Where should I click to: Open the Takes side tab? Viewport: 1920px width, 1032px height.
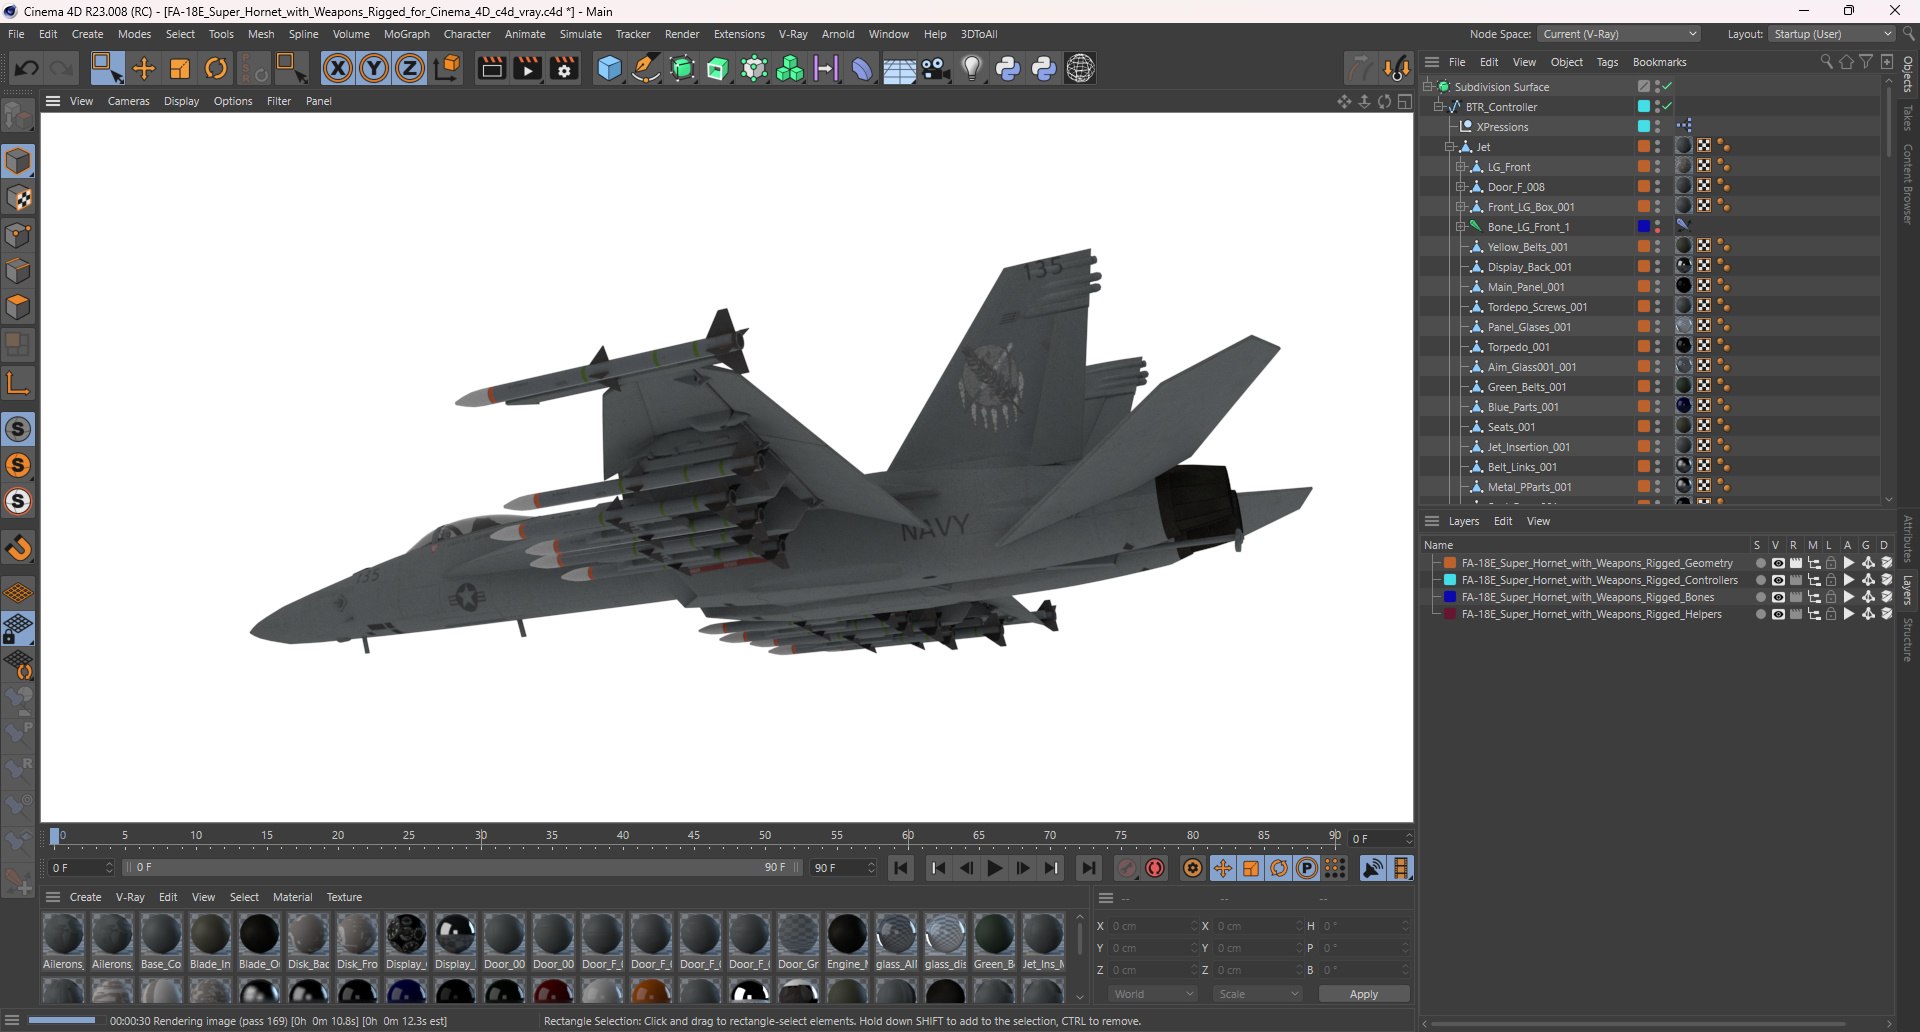(1908, 118)
